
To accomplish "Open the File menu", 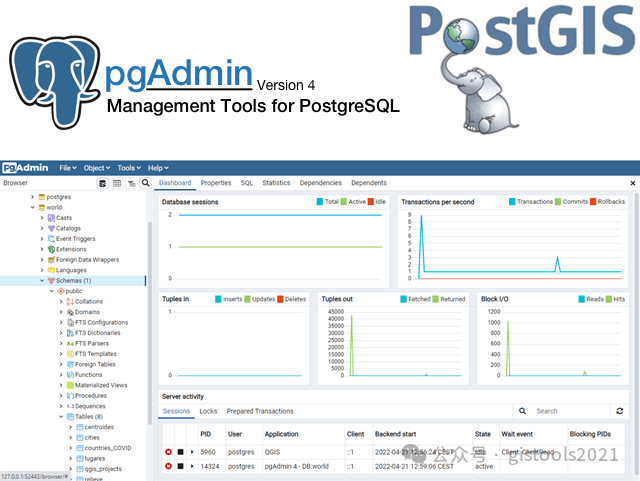I will (68, 168).
